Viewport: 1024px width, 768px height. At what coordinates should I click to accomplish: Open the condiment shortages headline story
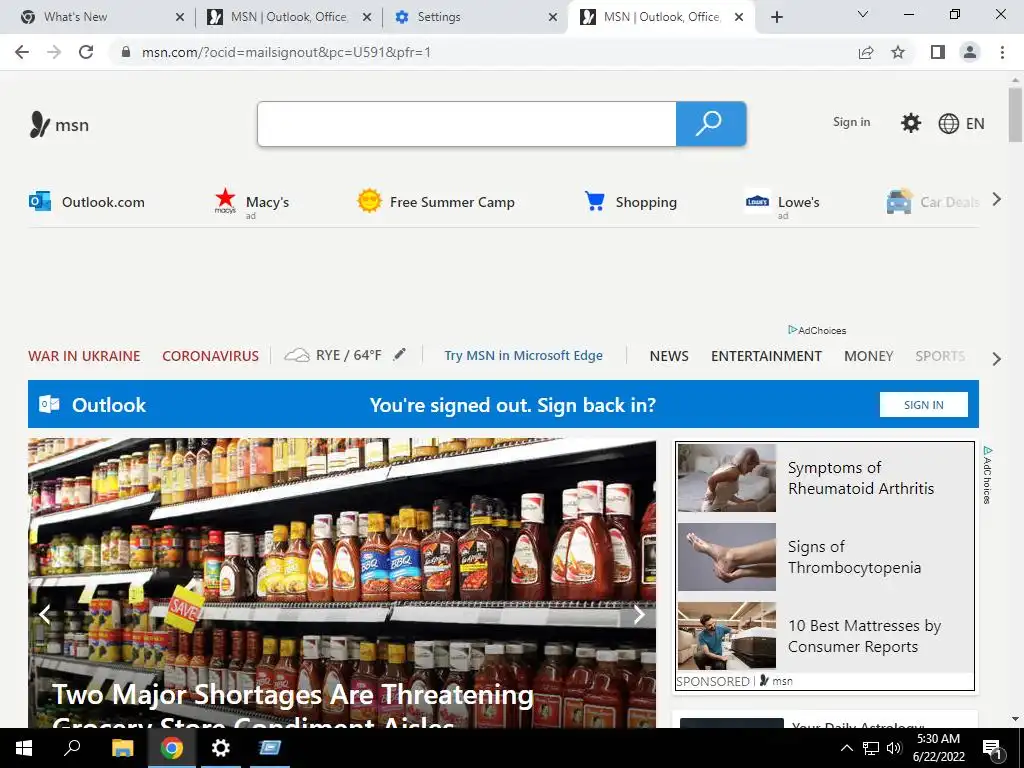click(x=293, y=709)
